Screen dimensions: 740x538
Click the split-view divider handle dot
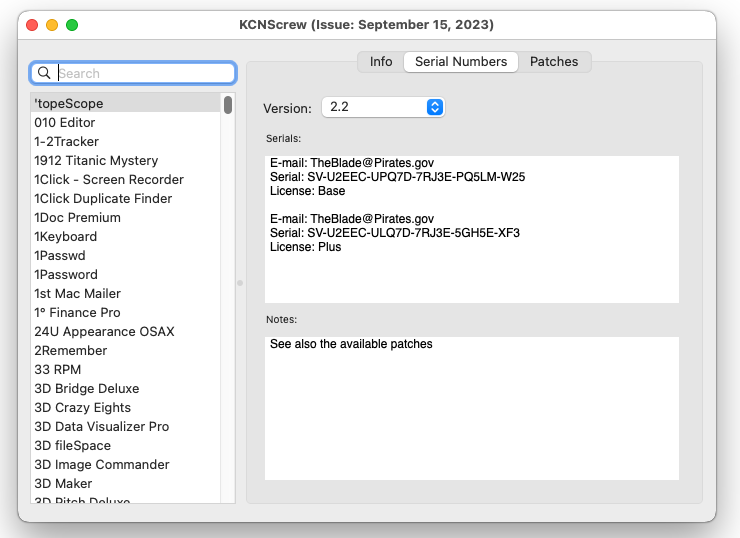[x=240, y=283]
